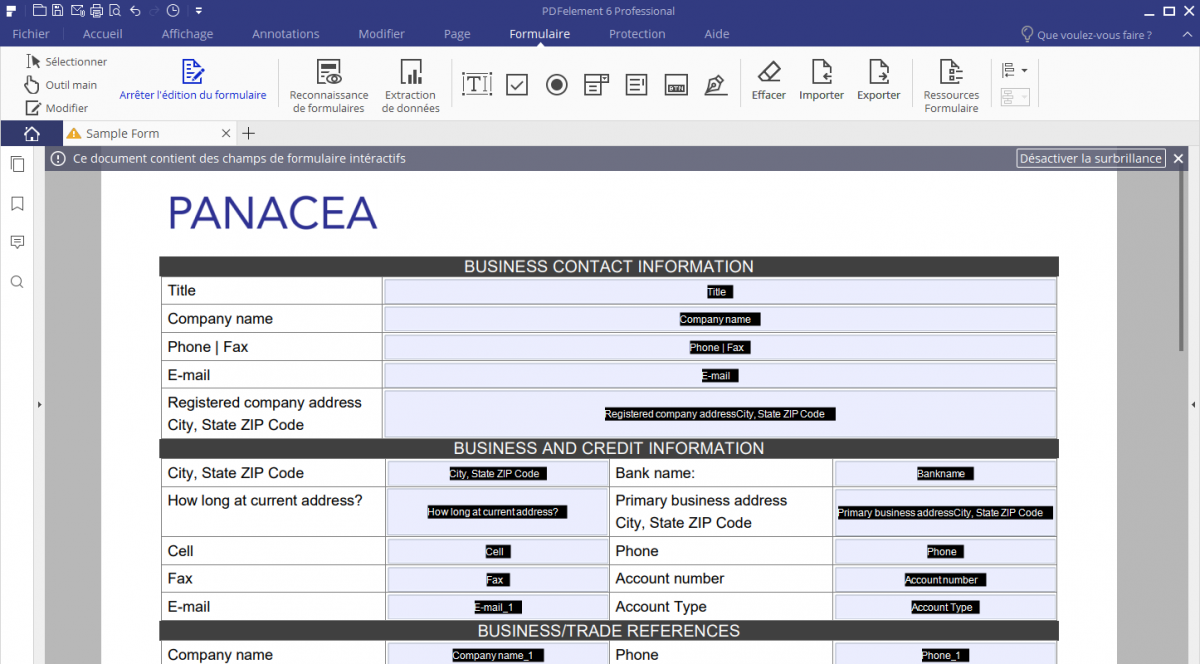Screen dimensions: 1200x664
Task: Open the Protection ribbon tab
Action: pos(637,34)
